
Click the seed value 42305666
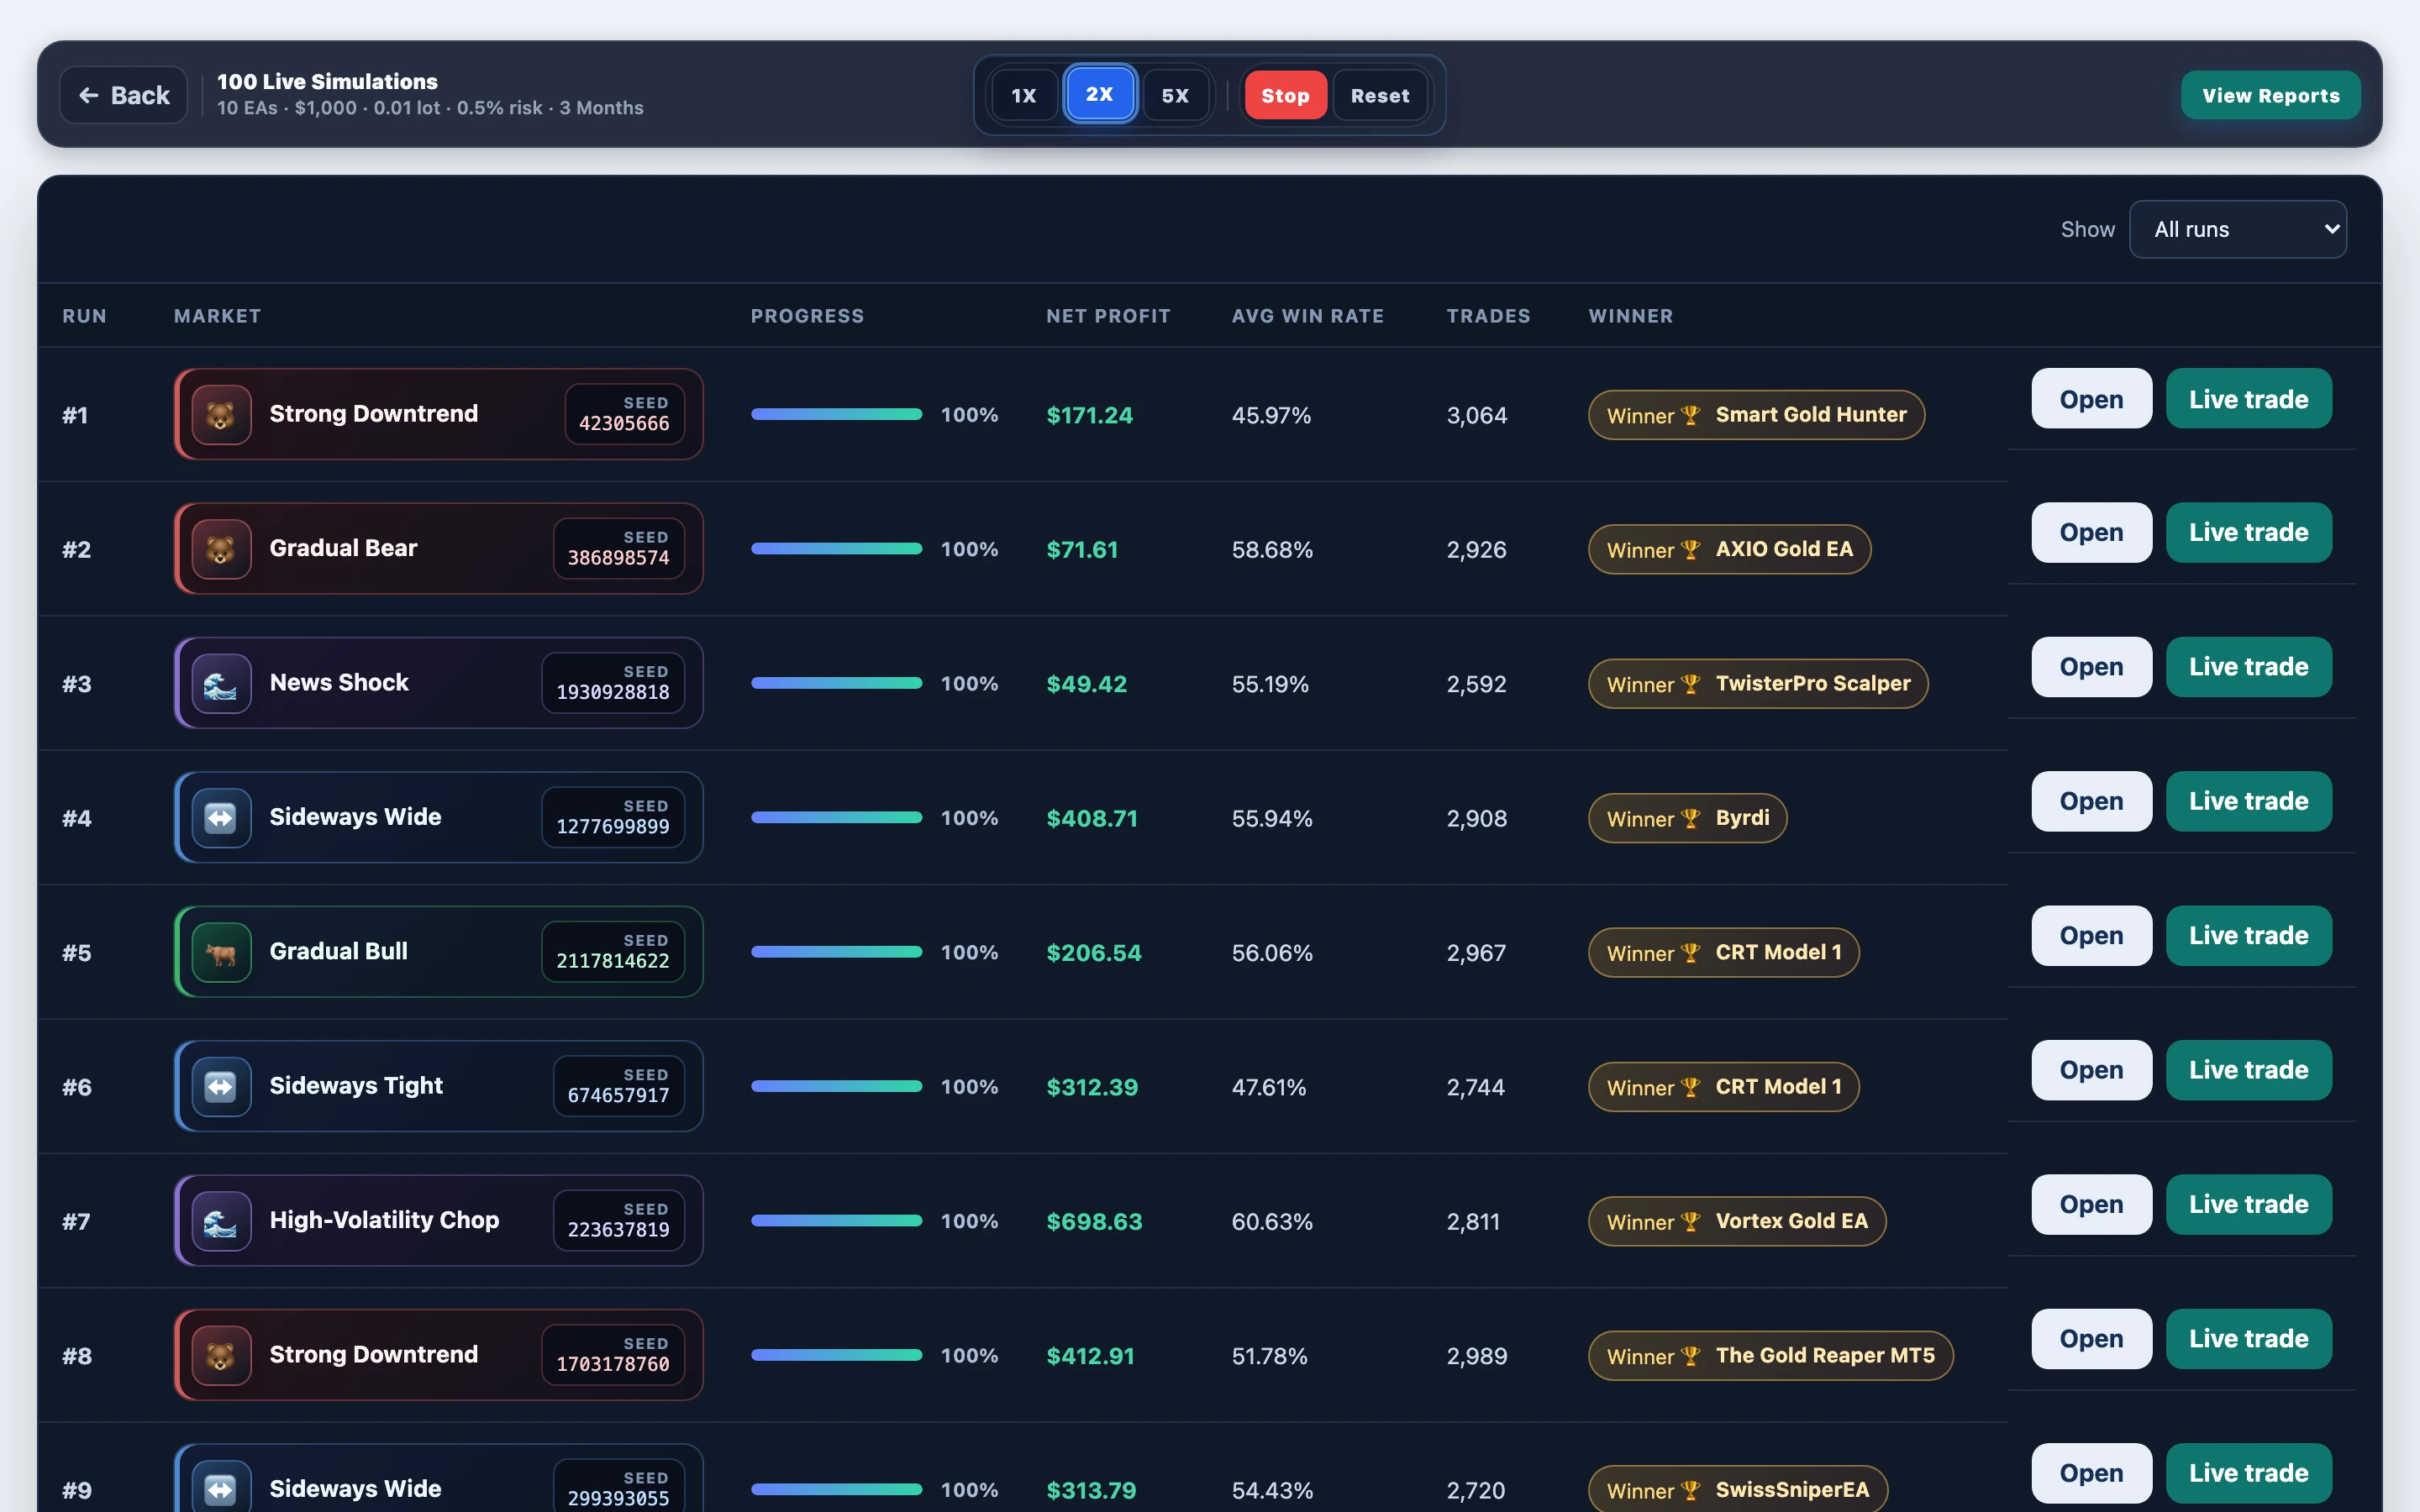[x=624, y=423]
